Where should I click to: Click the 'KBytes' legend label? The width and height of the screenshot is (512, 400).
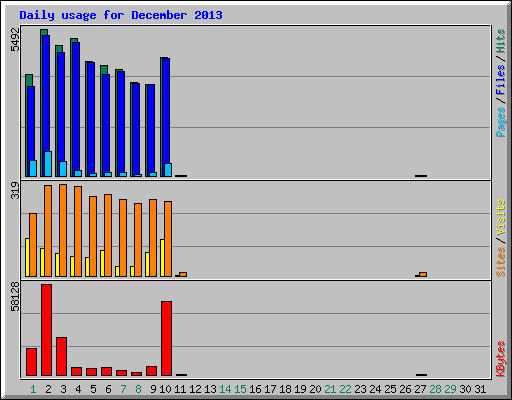[501, 359]
